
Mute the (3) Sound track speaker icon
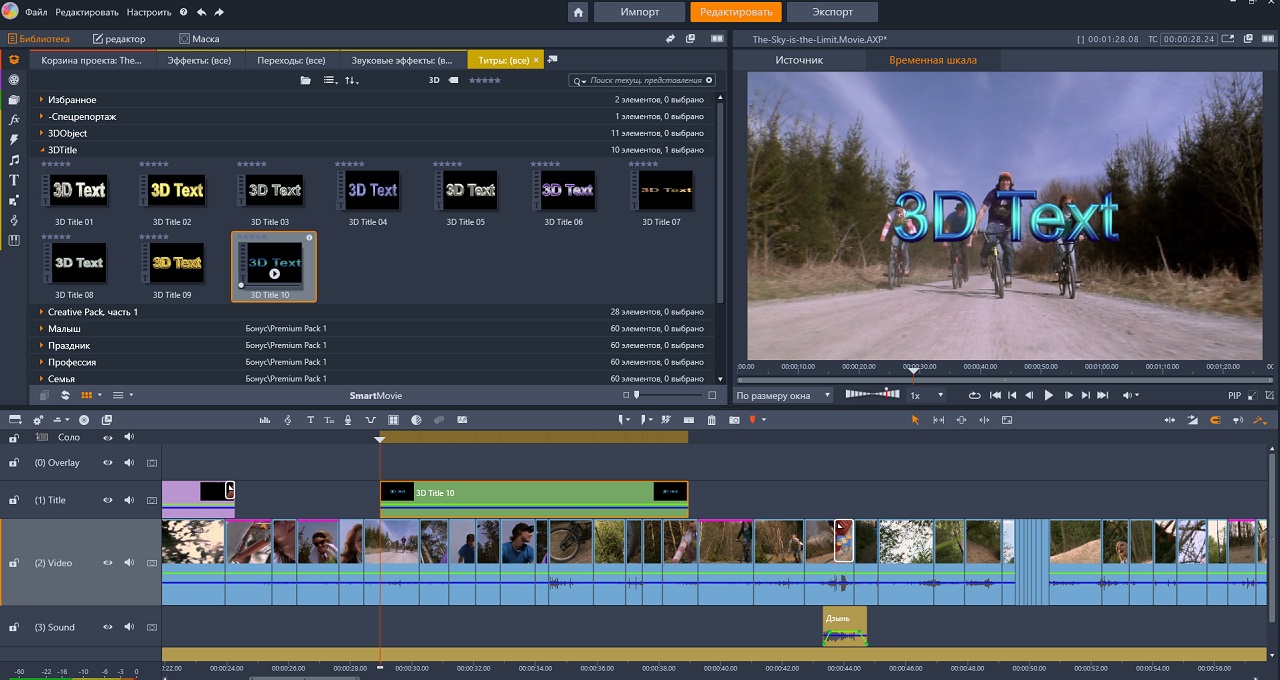(x=129, y=627)
